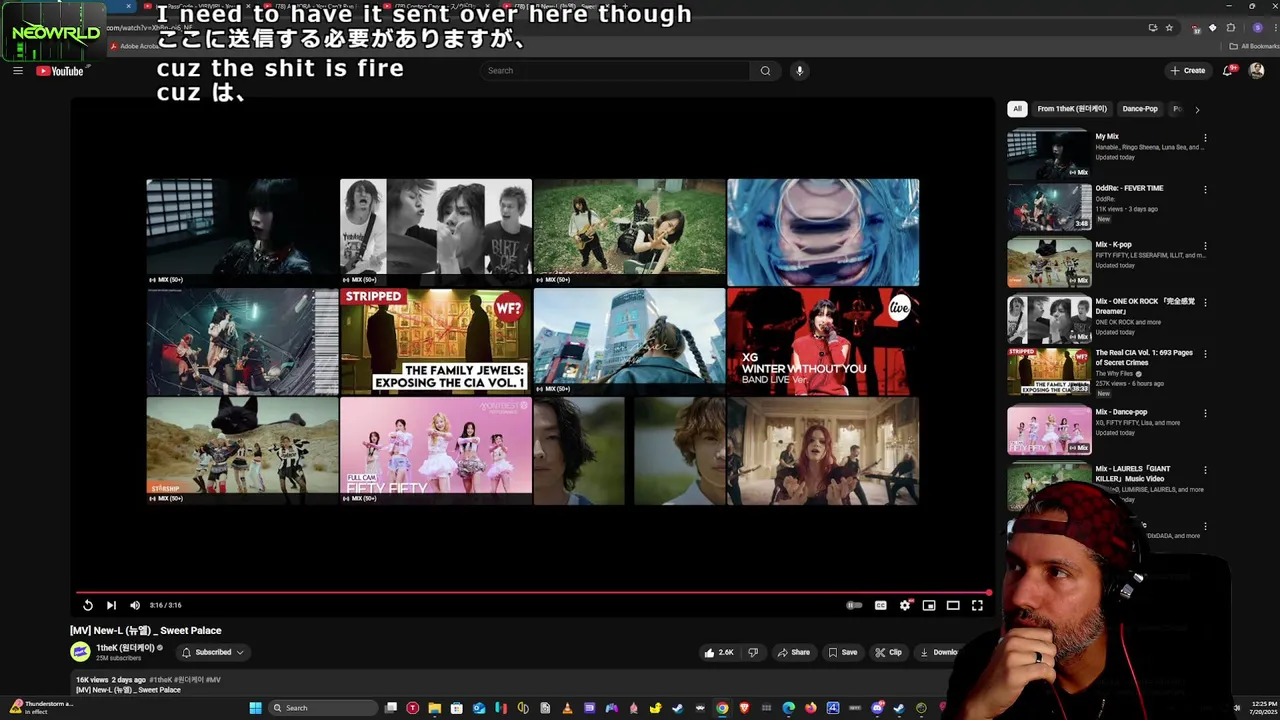1280x720 pixels.
Task: Enter fullscreen mode
Action: pos(977,605)
